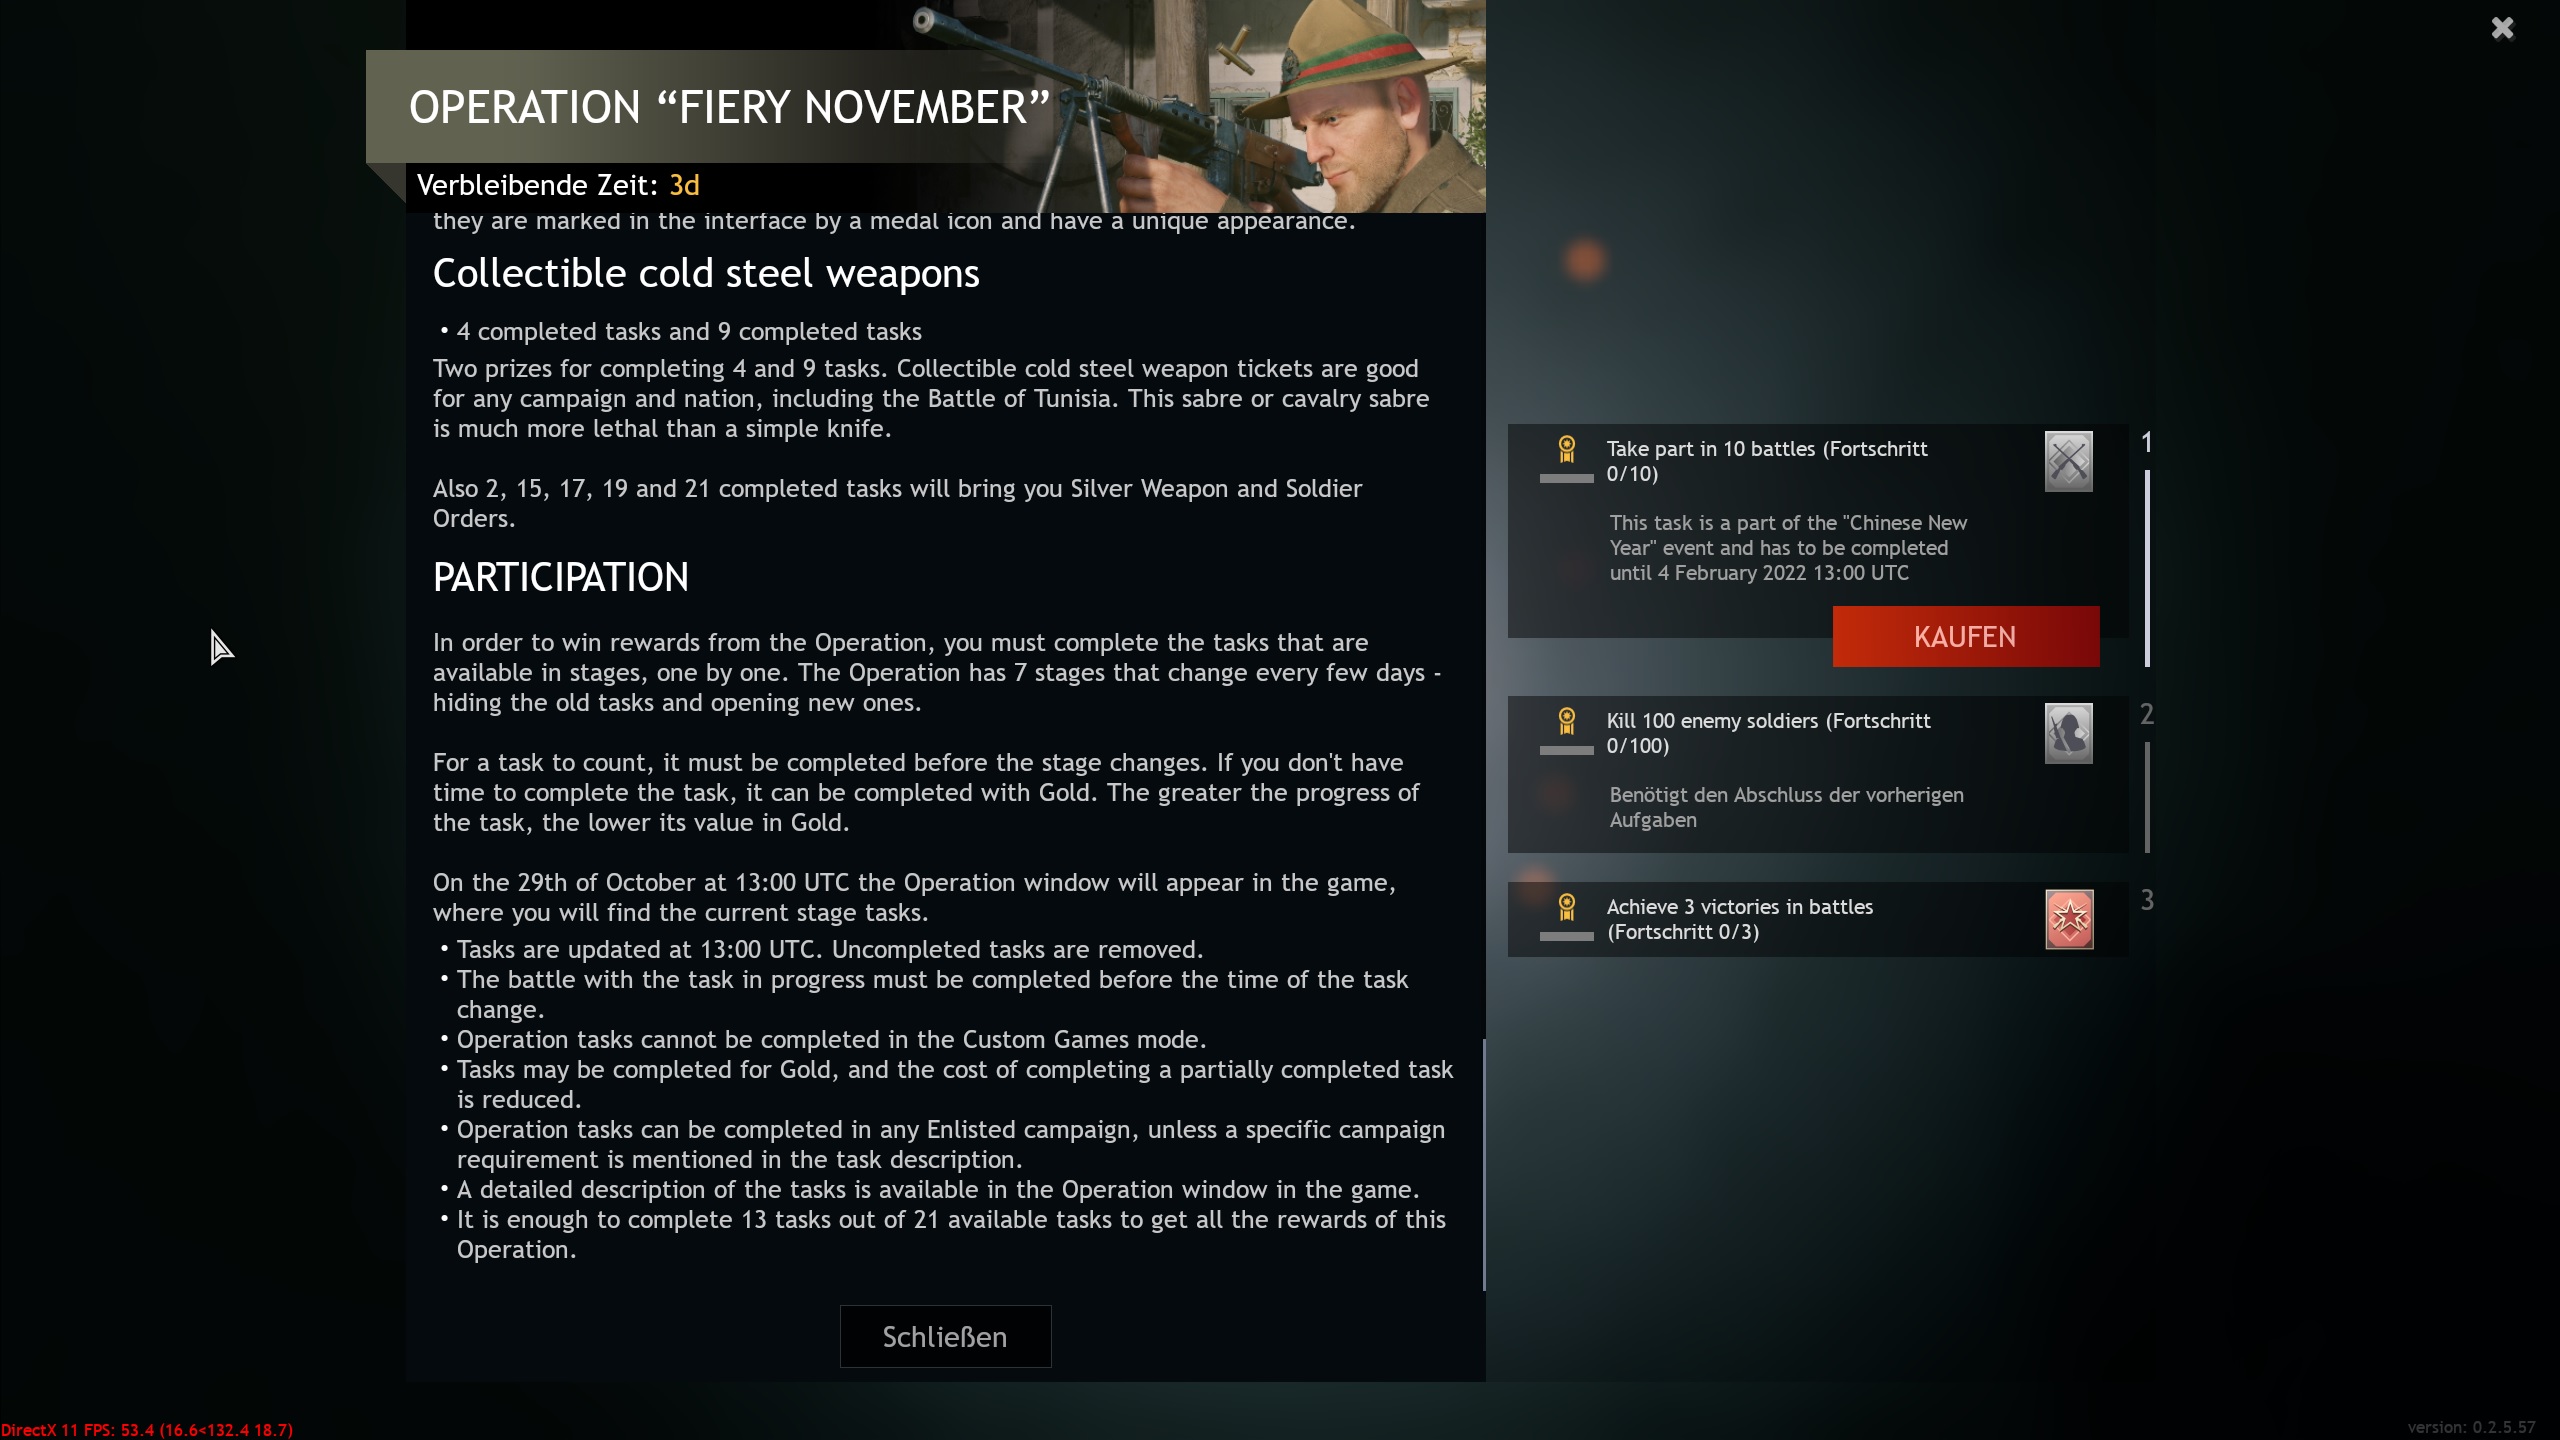
Task: Click stage number 1 marker
Action: 2147,443
